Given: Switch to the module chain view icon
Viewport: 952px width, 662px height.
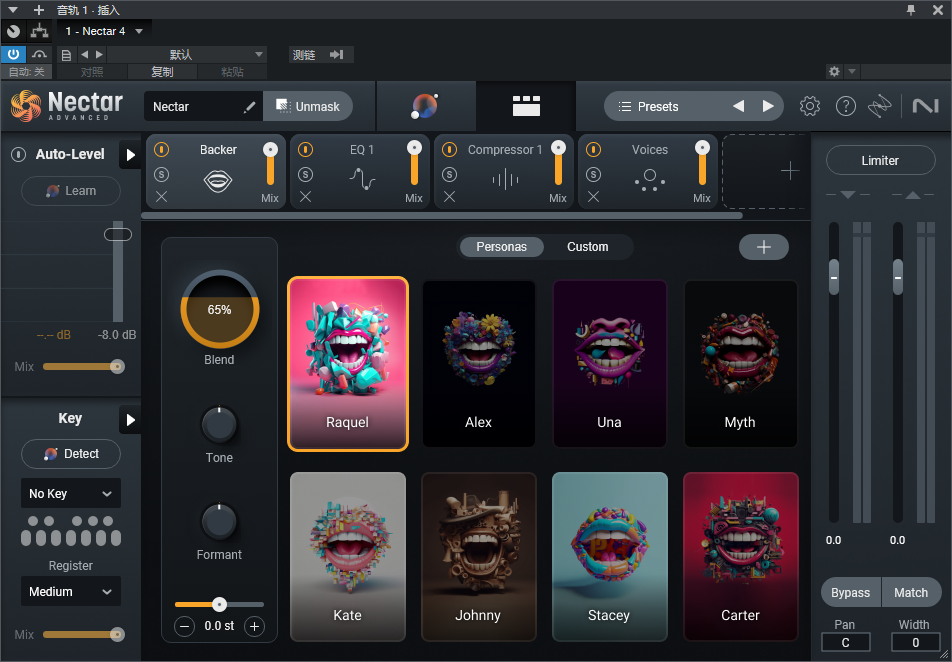Looking at the screenshot, I should (526, 106).
